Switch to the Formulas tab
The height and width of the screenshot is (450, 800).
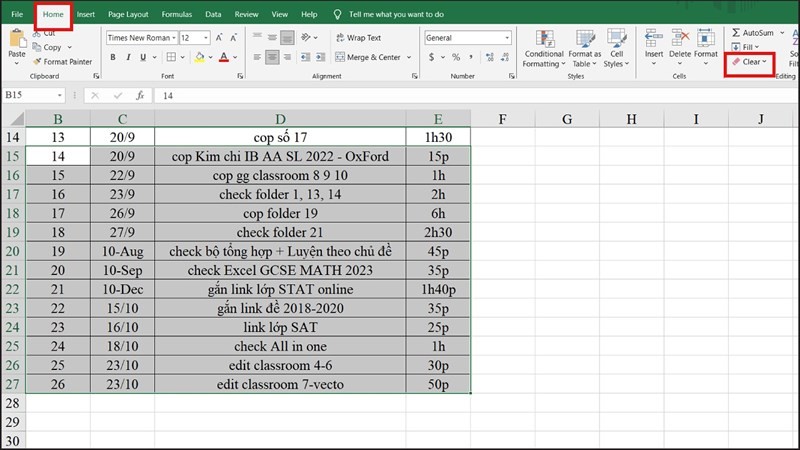tap(177, 14)
